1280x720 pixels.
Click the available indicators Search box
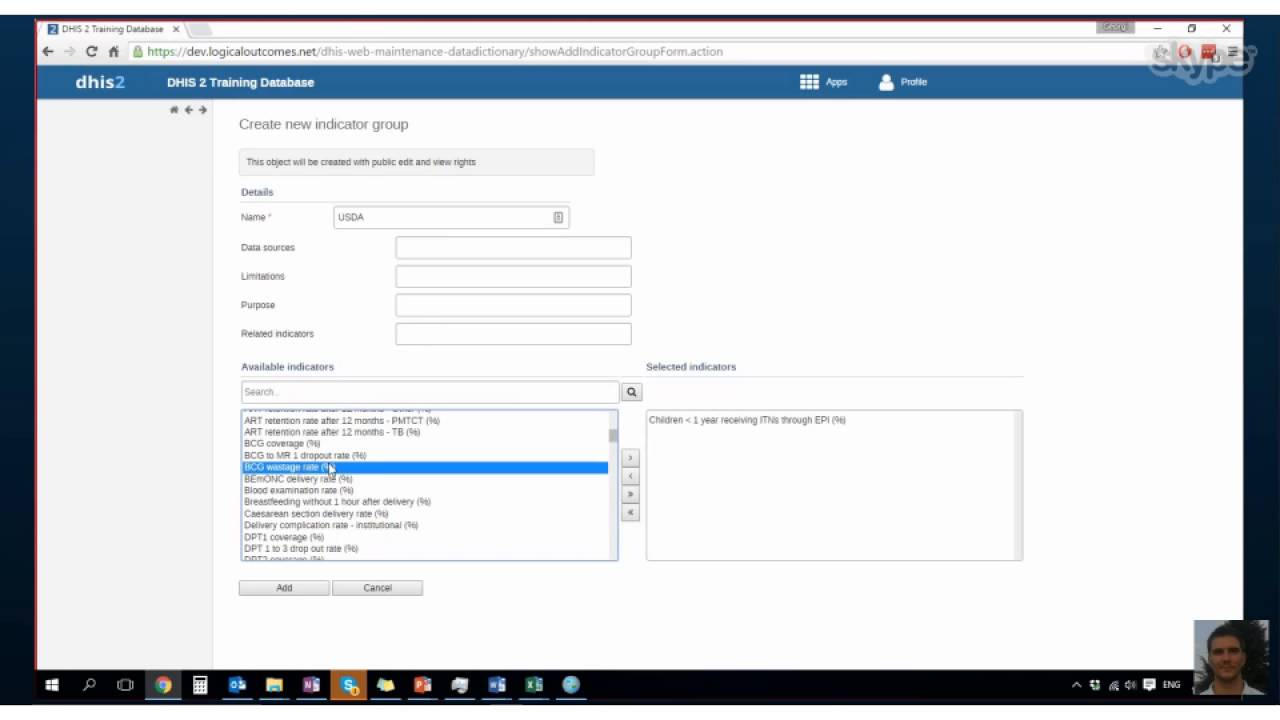click(430, 392)
